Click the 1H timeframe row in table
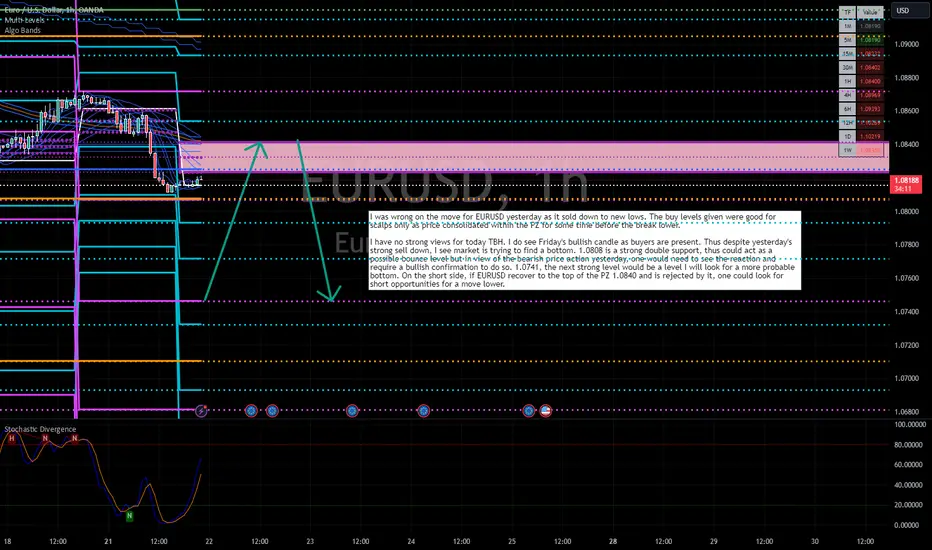 point(861,81)
